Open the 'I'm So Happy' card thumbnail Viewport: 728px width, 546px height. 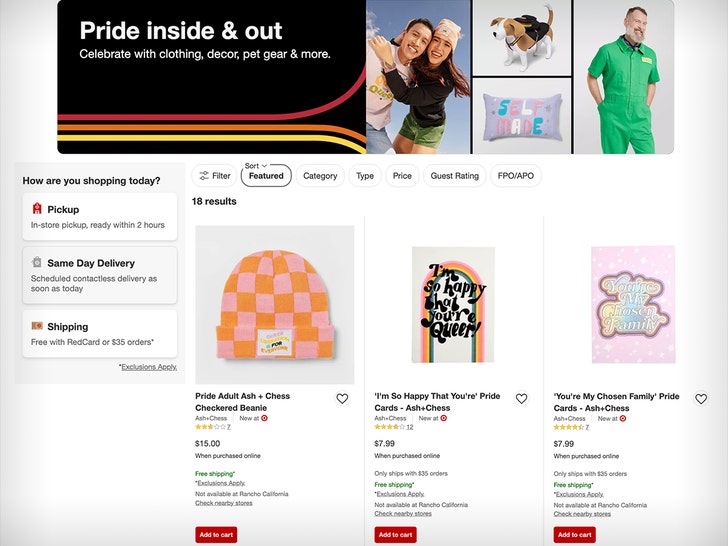tap(453, 304)
